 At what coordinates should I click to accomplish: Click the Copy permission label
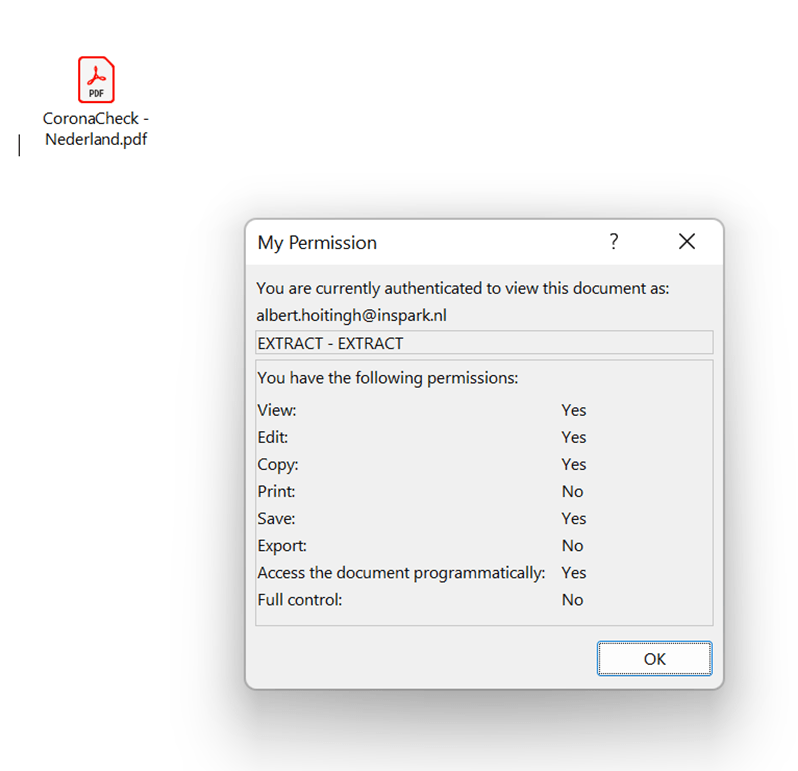coord(278,464)
